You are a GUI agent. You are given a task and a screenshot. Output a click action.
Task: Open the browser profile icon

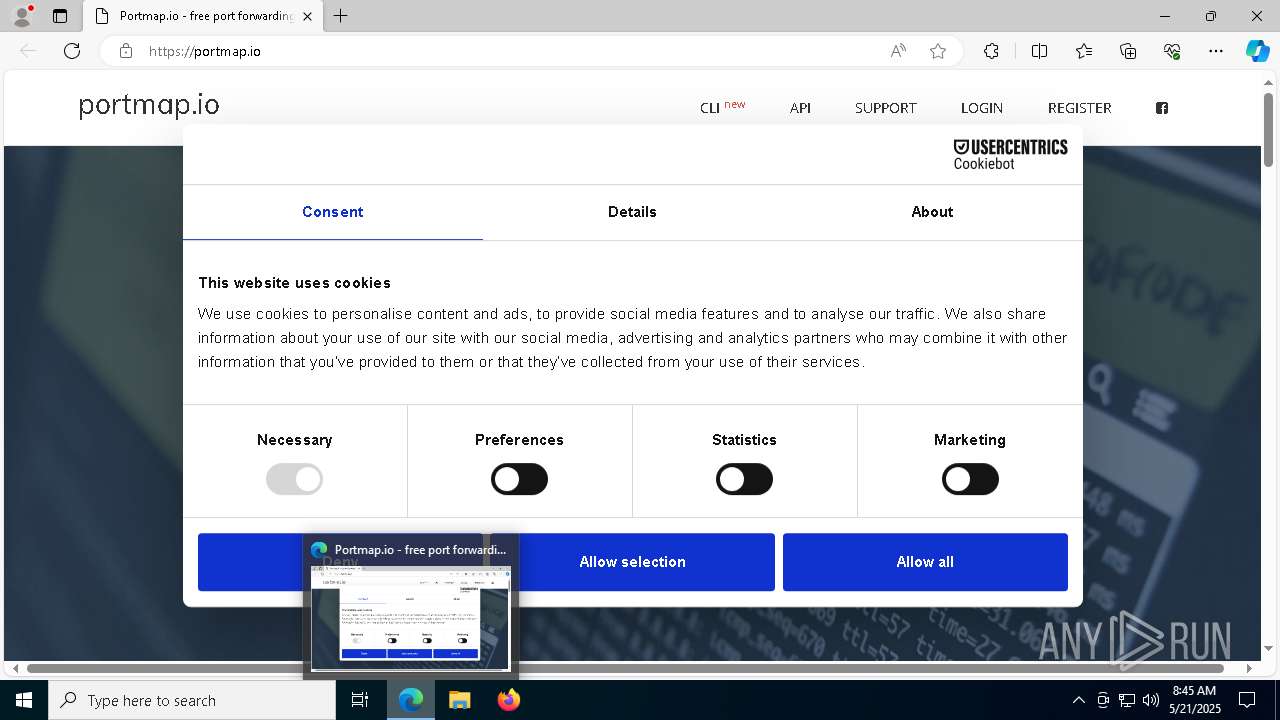21,16
